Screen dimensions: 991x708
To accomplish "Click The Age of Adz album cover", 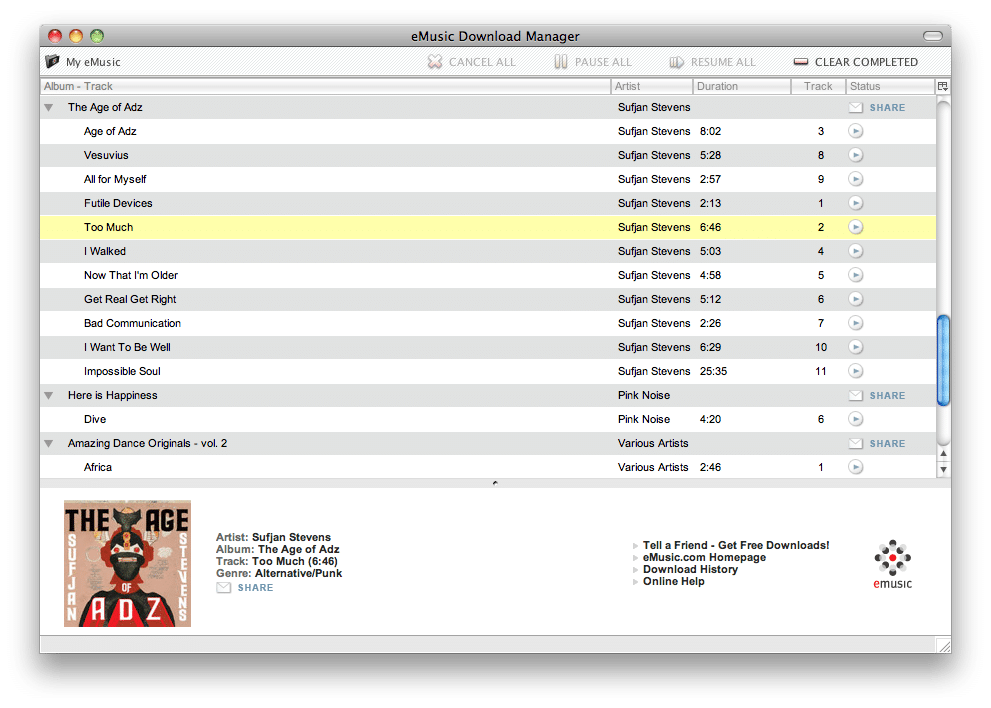I will click(x=127, y=563).
